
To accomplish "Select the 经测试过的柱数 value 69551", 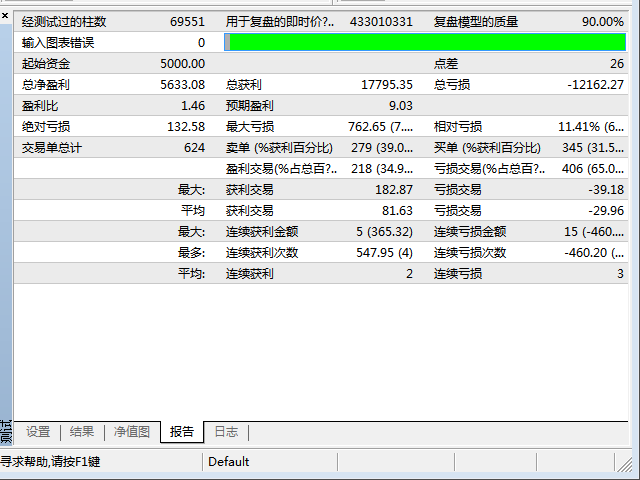I will (x=187, y=22).
